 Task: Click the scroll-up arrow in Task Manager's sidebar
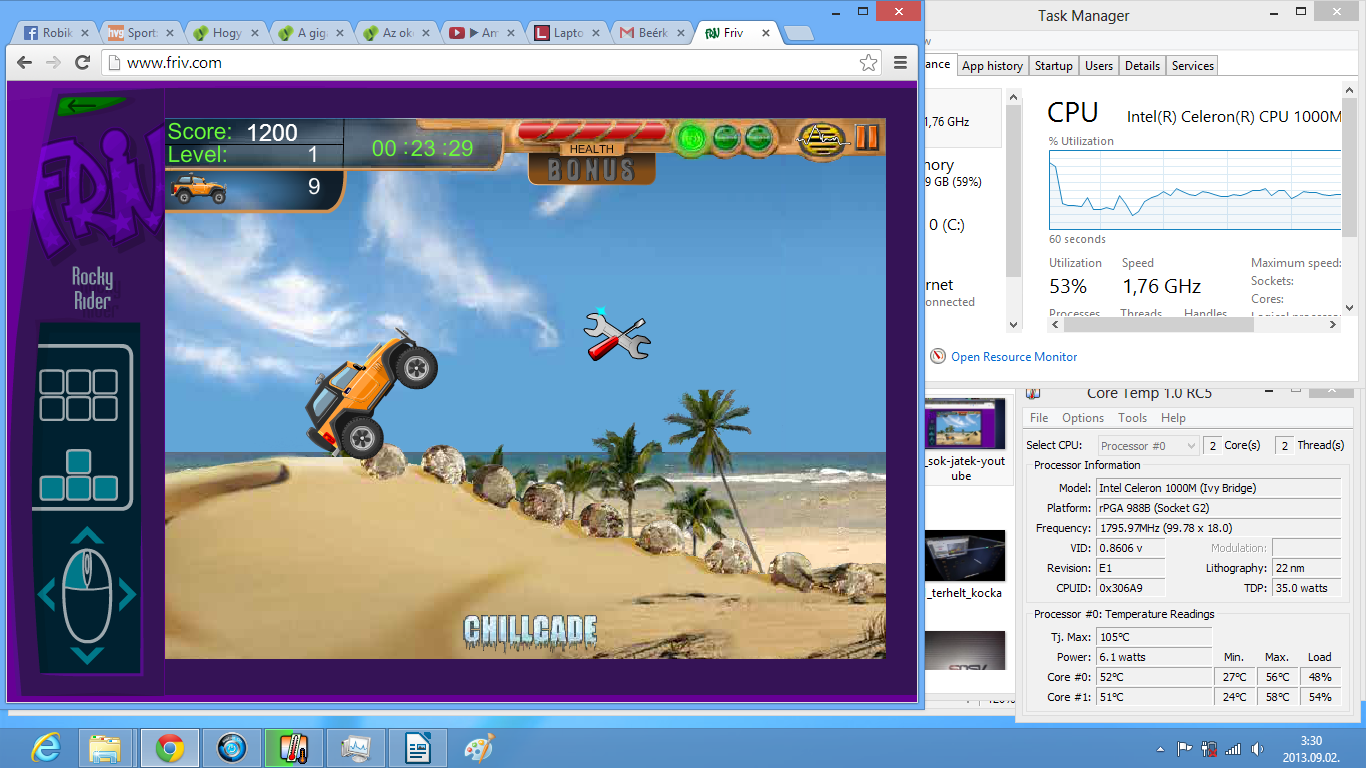tap(1013, 98)
